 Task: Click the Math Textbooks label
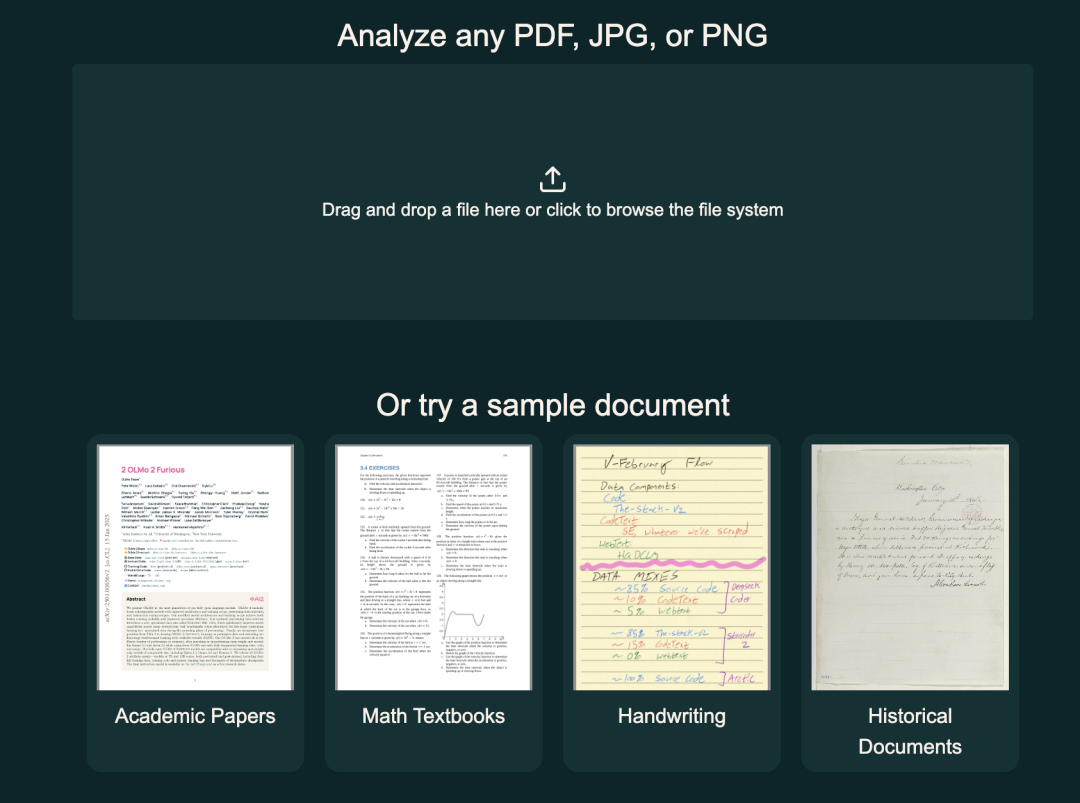433,716
